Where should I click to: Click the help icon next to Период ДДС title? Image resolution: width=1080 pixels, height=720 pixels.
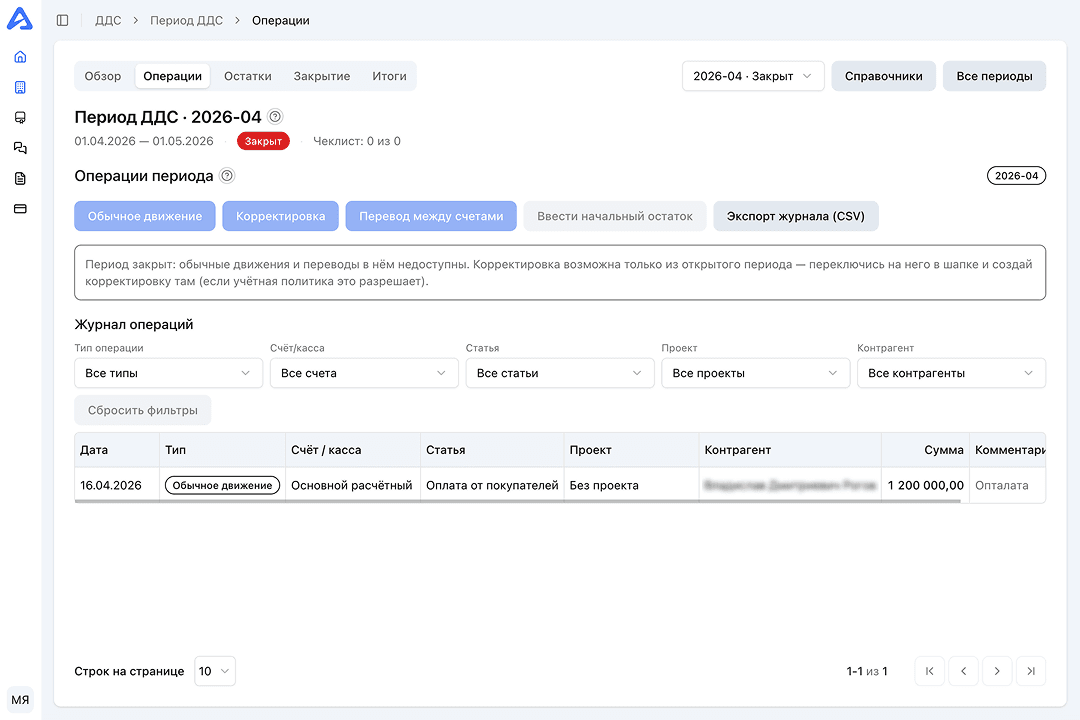[275, 116]
